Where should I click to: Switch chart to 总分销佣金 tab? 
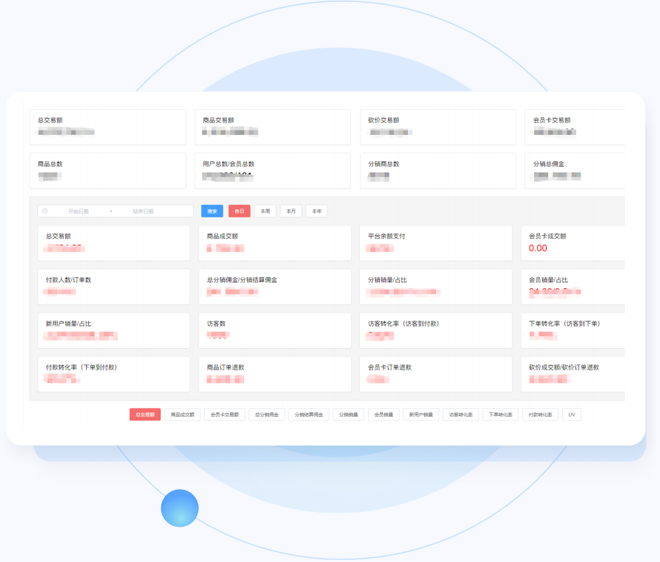[x=267, y=415]
